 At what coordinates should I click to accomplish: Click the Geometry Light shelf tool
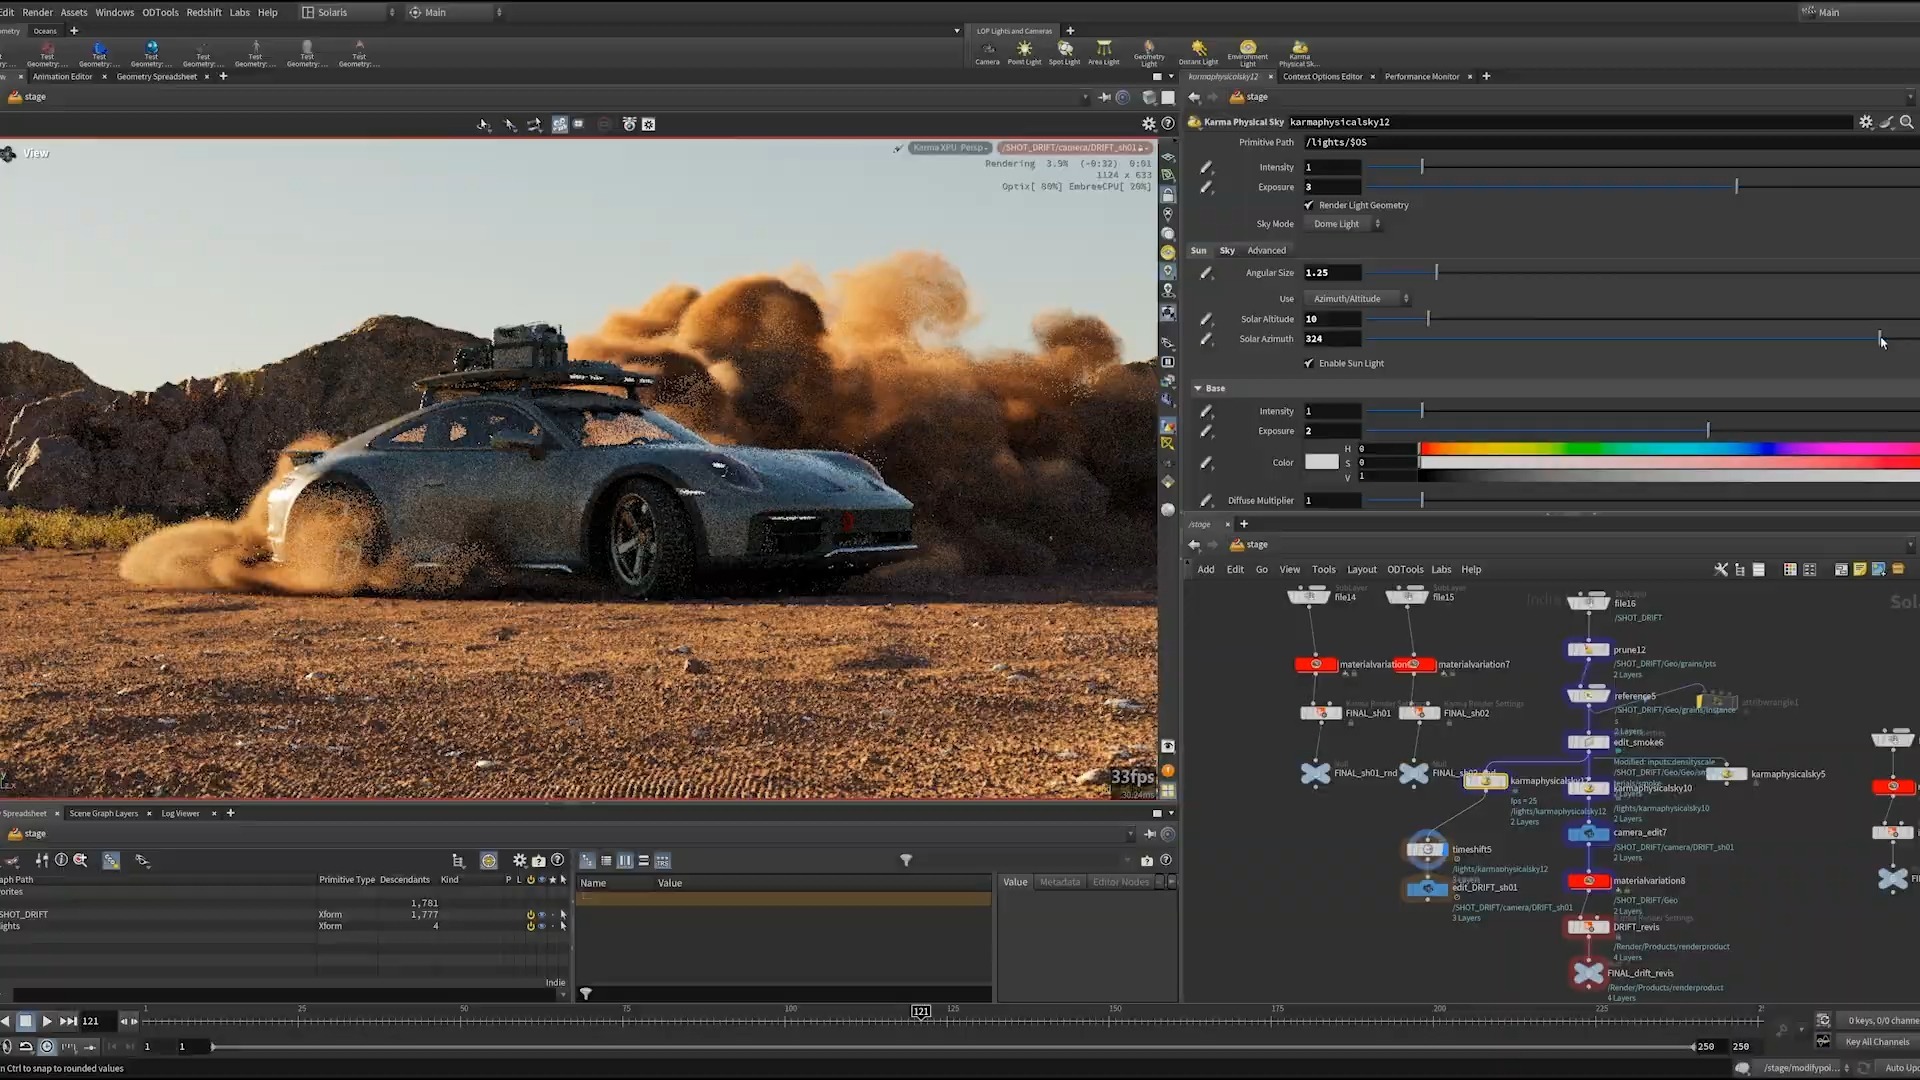(1148, 50)
